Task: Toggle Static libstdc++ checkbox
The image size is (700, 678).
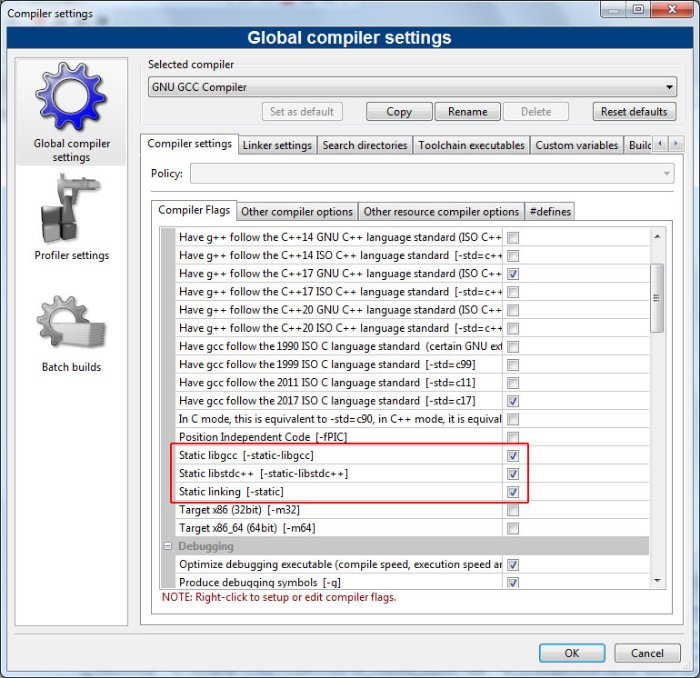Action: pyautogui.click(x=513, y=473)
